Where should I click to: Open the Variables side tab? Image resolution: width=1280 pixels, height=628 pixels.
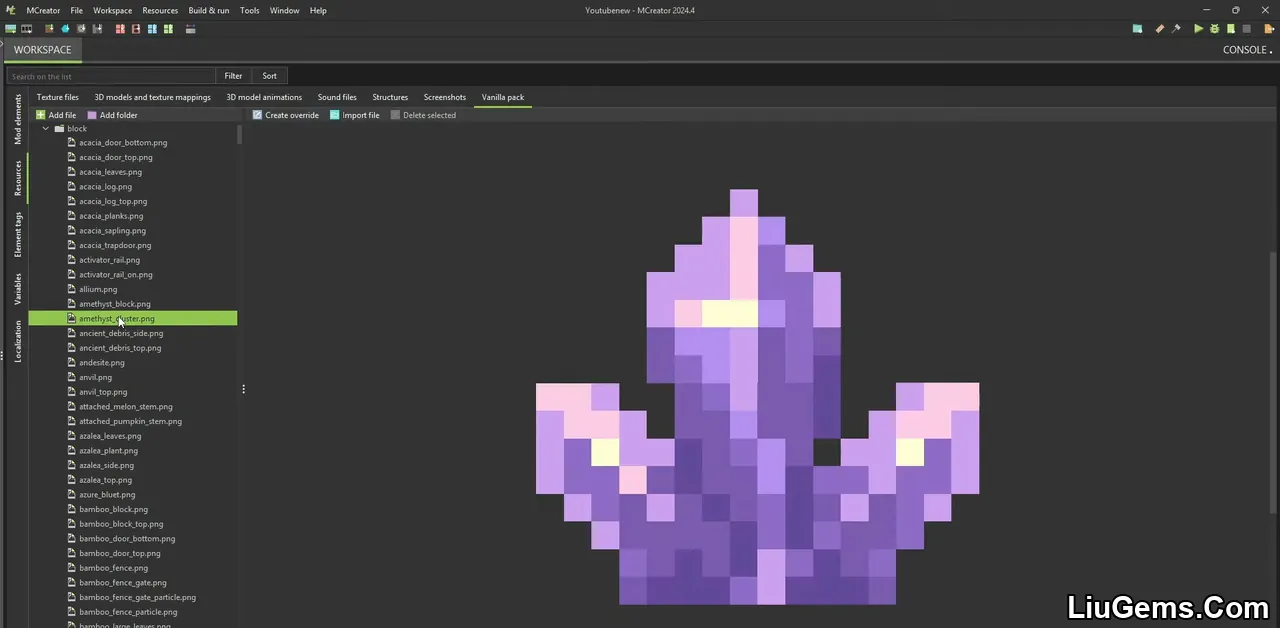point(18,289)
